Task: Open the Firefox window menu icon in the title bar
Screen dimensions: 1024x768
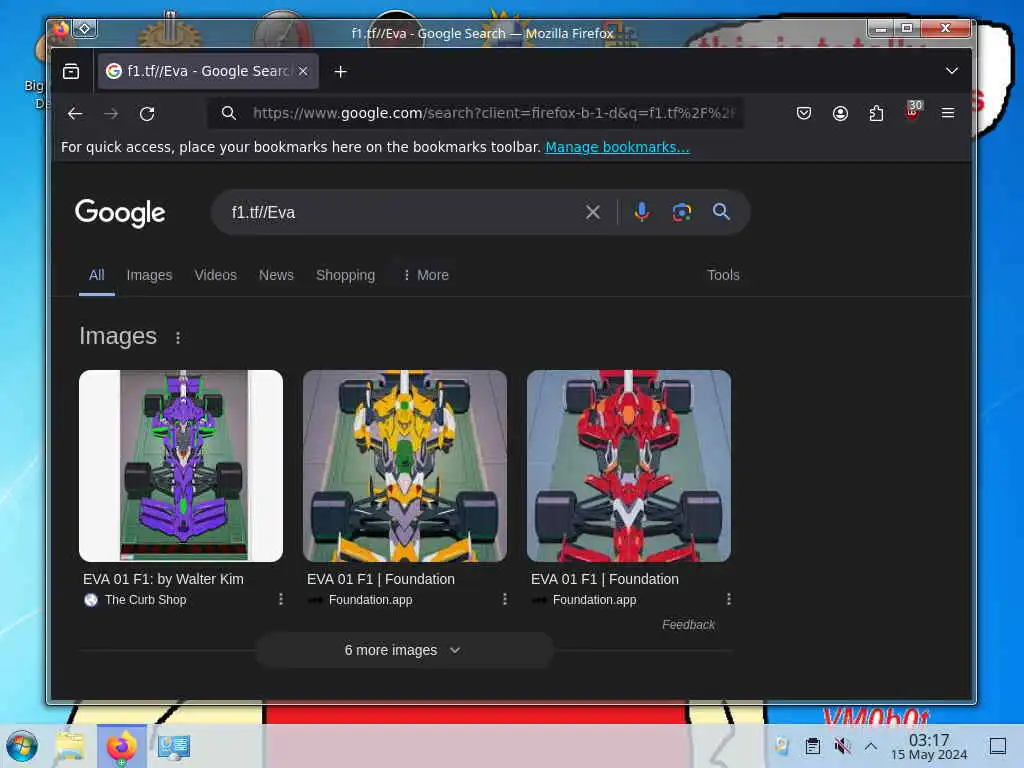Action: pyautogui.click(x=61, y=29)
